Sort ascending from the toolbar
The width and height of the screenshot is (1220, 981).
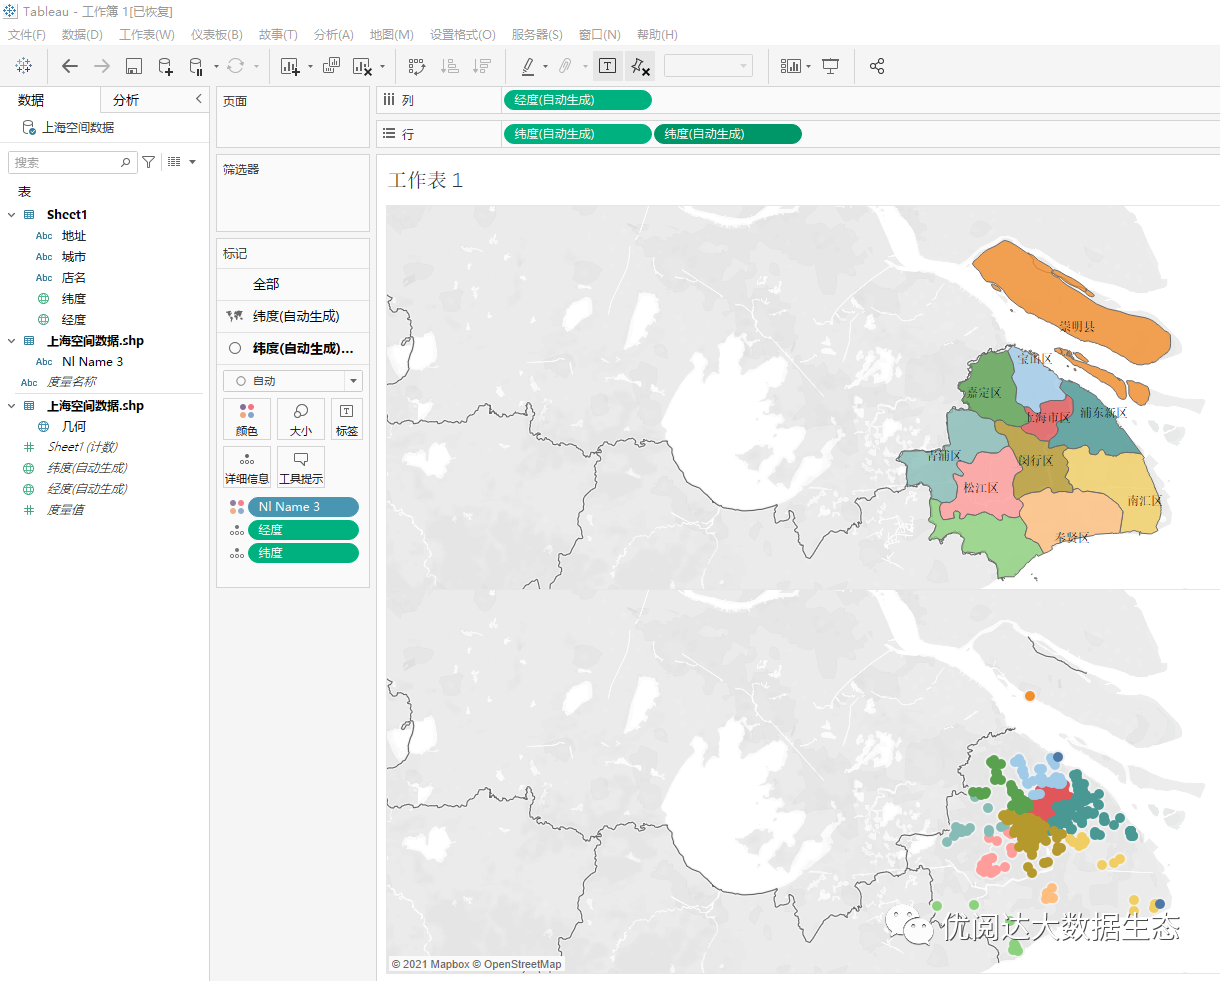450,66
